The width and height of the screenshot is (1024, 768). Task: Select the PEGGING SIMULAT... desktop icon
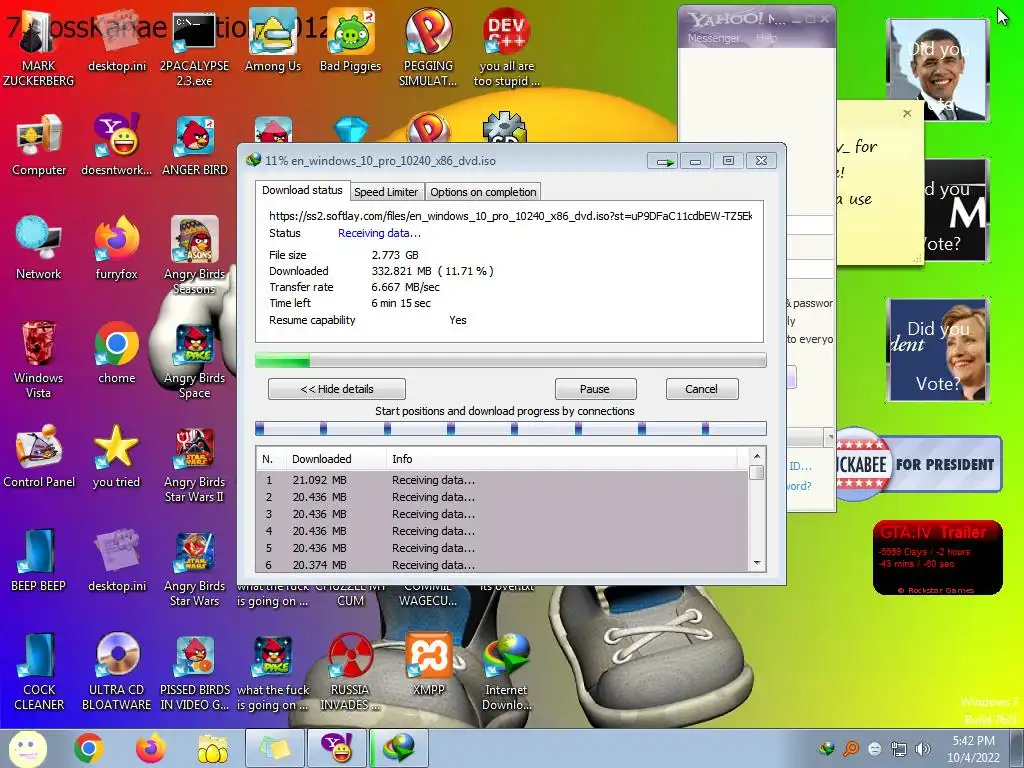click(428, 49)
